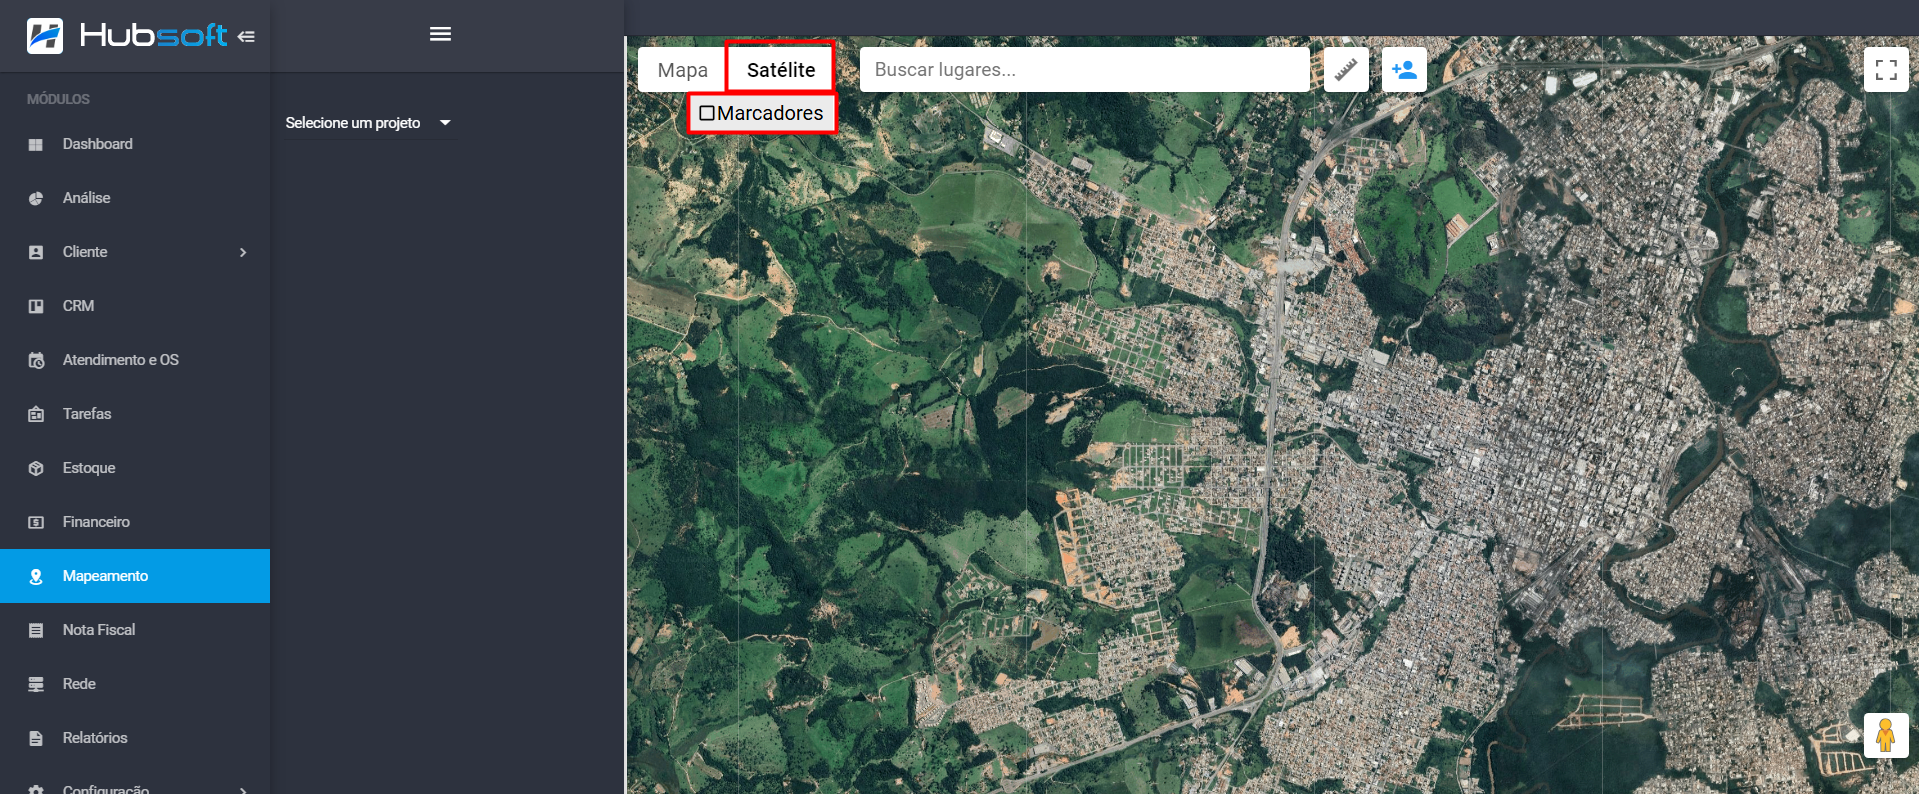Open the Selecione um projeto dropdown
1919x794 pixels.
coord(368,123)
